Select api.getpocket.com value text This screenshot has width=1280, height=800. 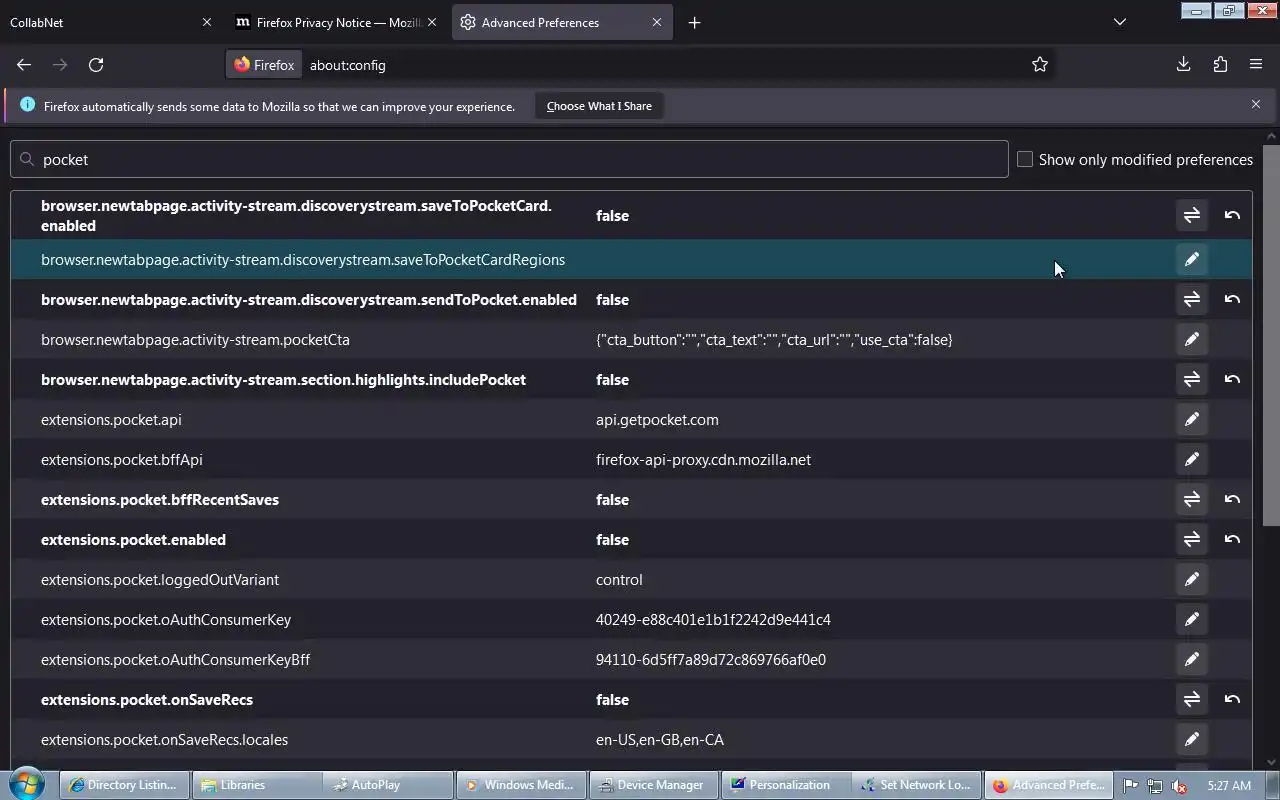tap(657, 420)
